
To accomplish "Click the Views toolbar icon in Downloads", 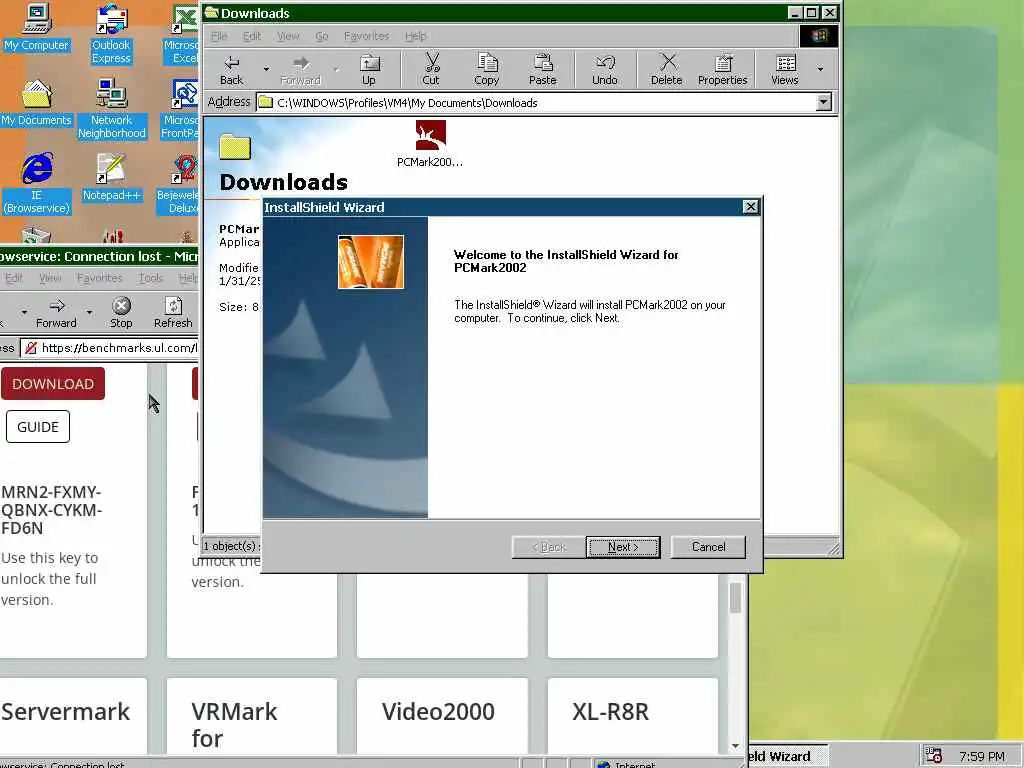I will 785,70.
